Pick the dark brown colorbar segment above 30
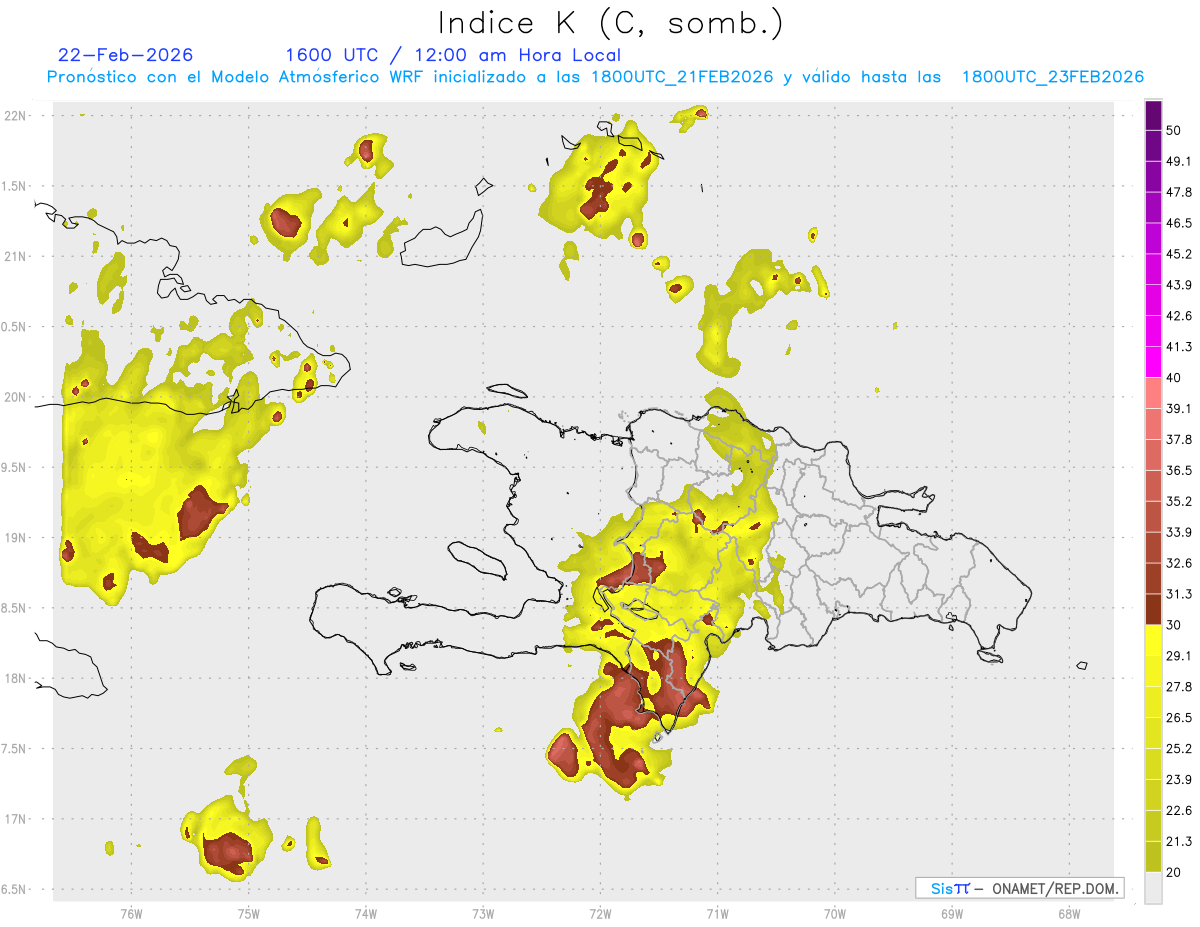The height and width of the screenshot is (927, 1200). 1153,609
